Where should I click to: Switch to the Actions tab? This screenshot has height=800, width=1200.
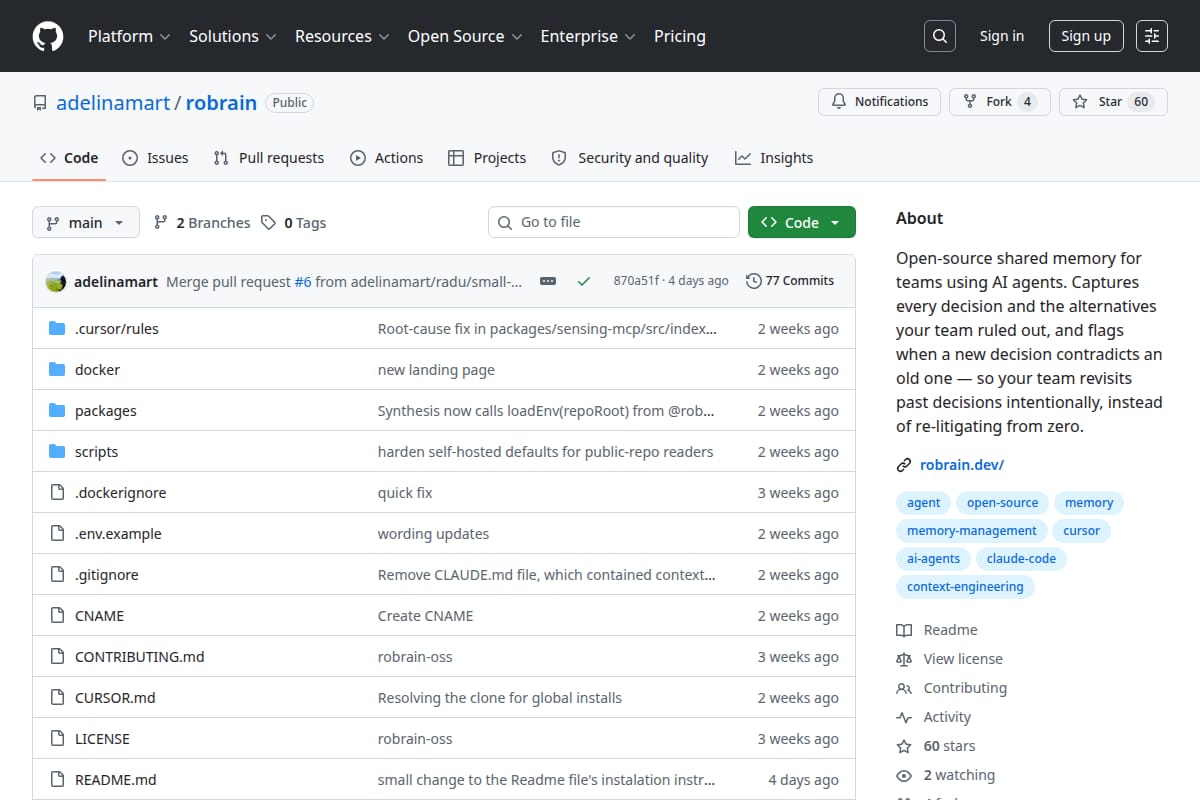tap(386, 158)
